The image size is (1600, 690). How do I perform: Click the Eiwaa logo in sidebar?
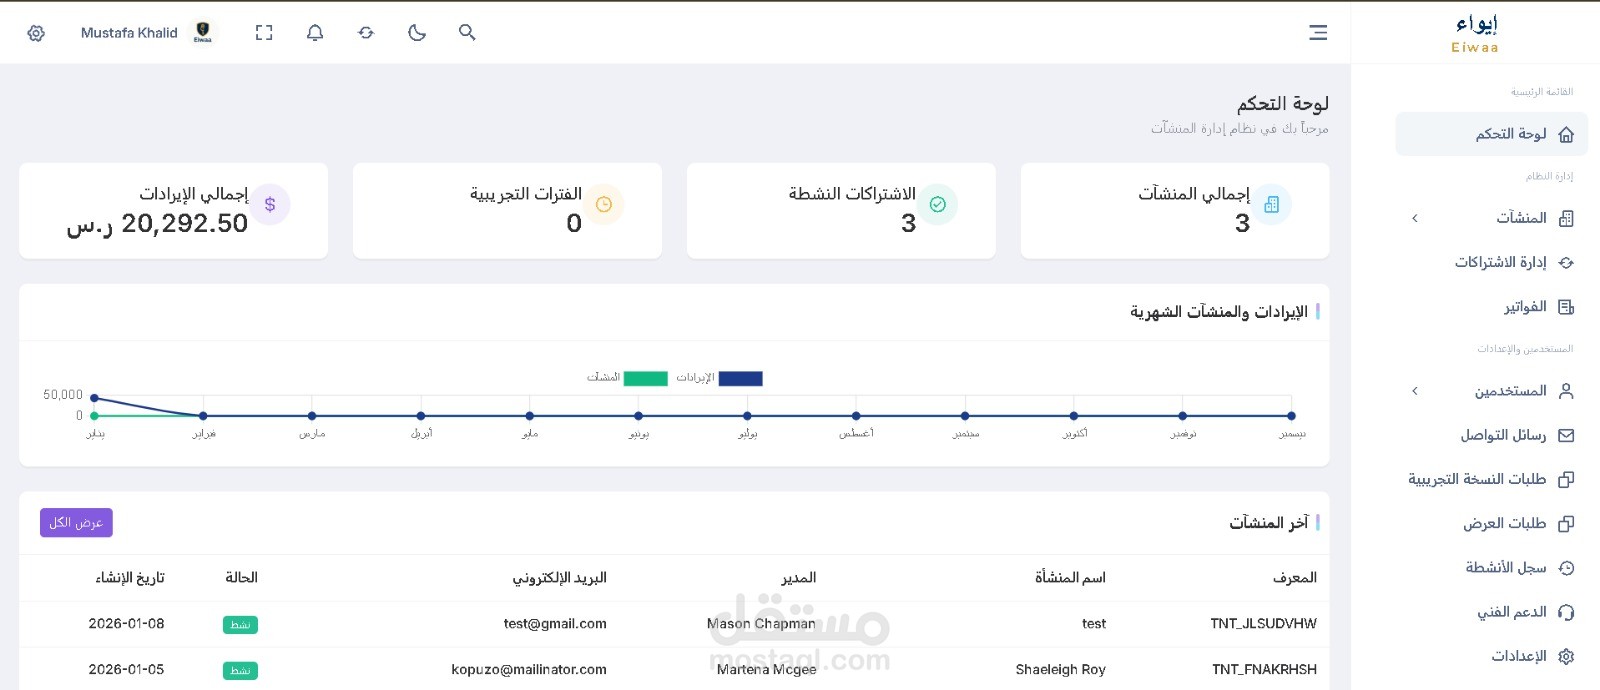(1475, 33)
